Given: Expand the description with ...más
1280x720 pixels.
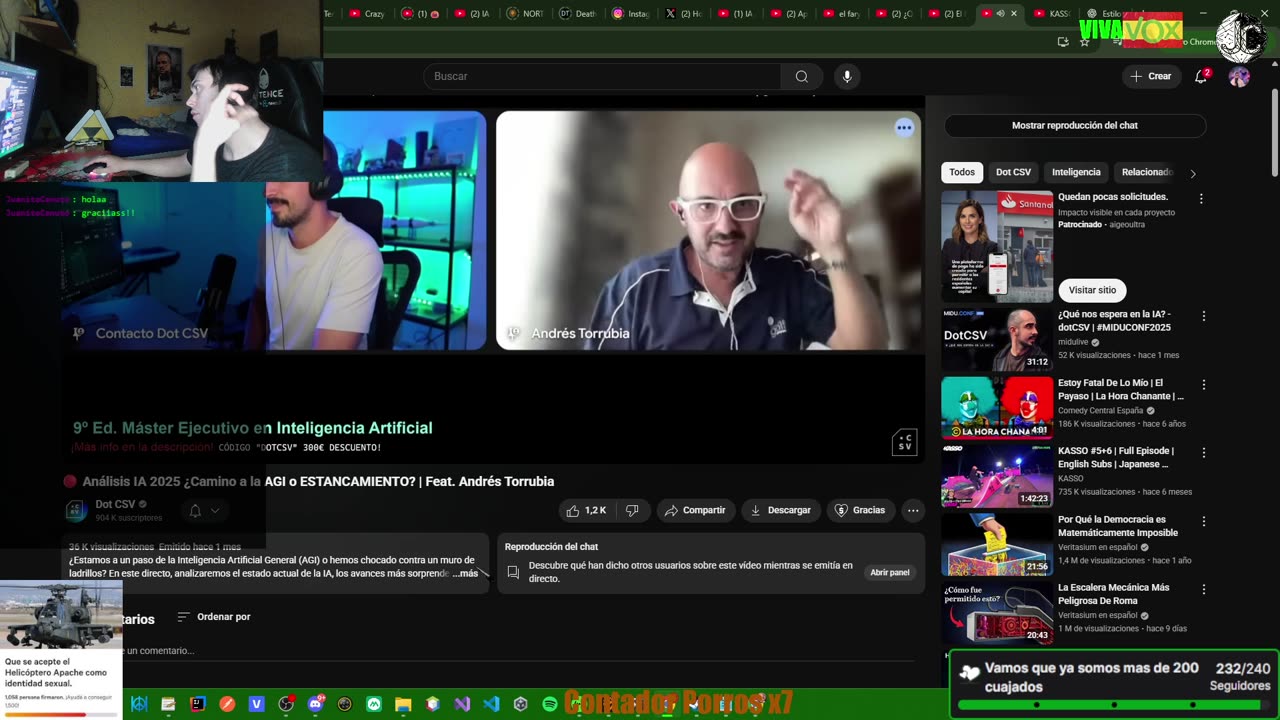Looking at the screenshot, I should click(465, 573).
